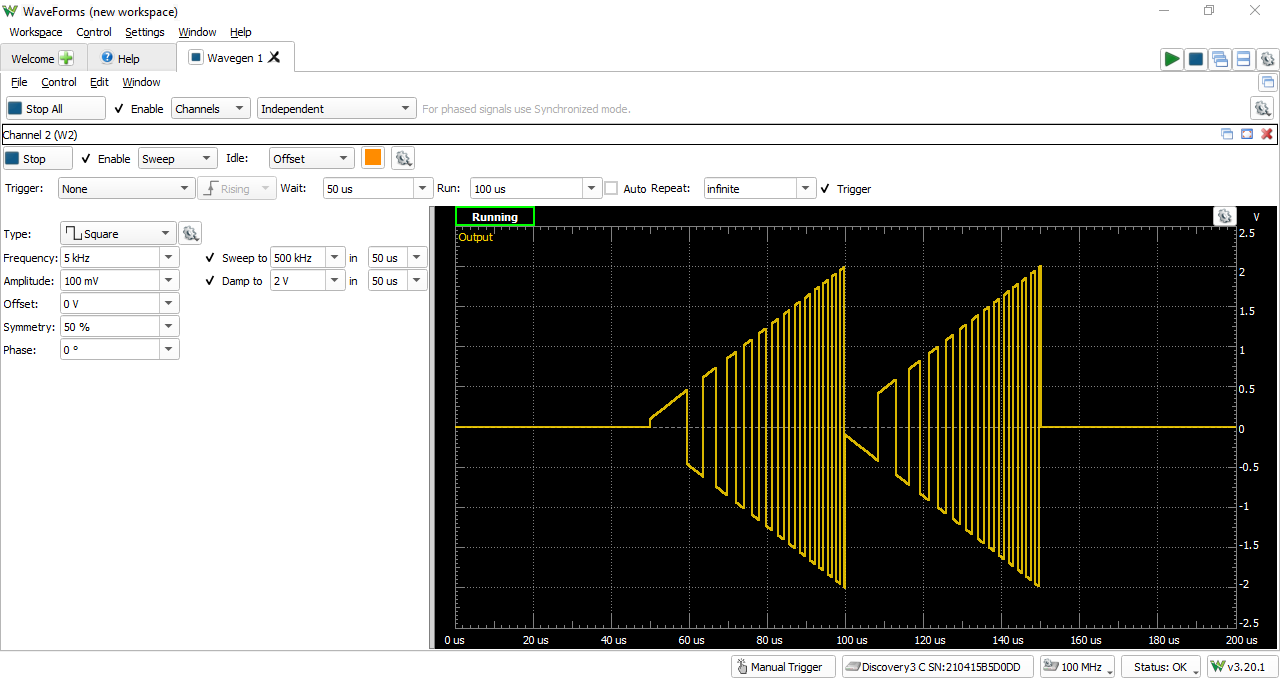Viewport: 1280px width, 680px height.
Task: Click the Manual Trigger button
Action: coord(783,667)
